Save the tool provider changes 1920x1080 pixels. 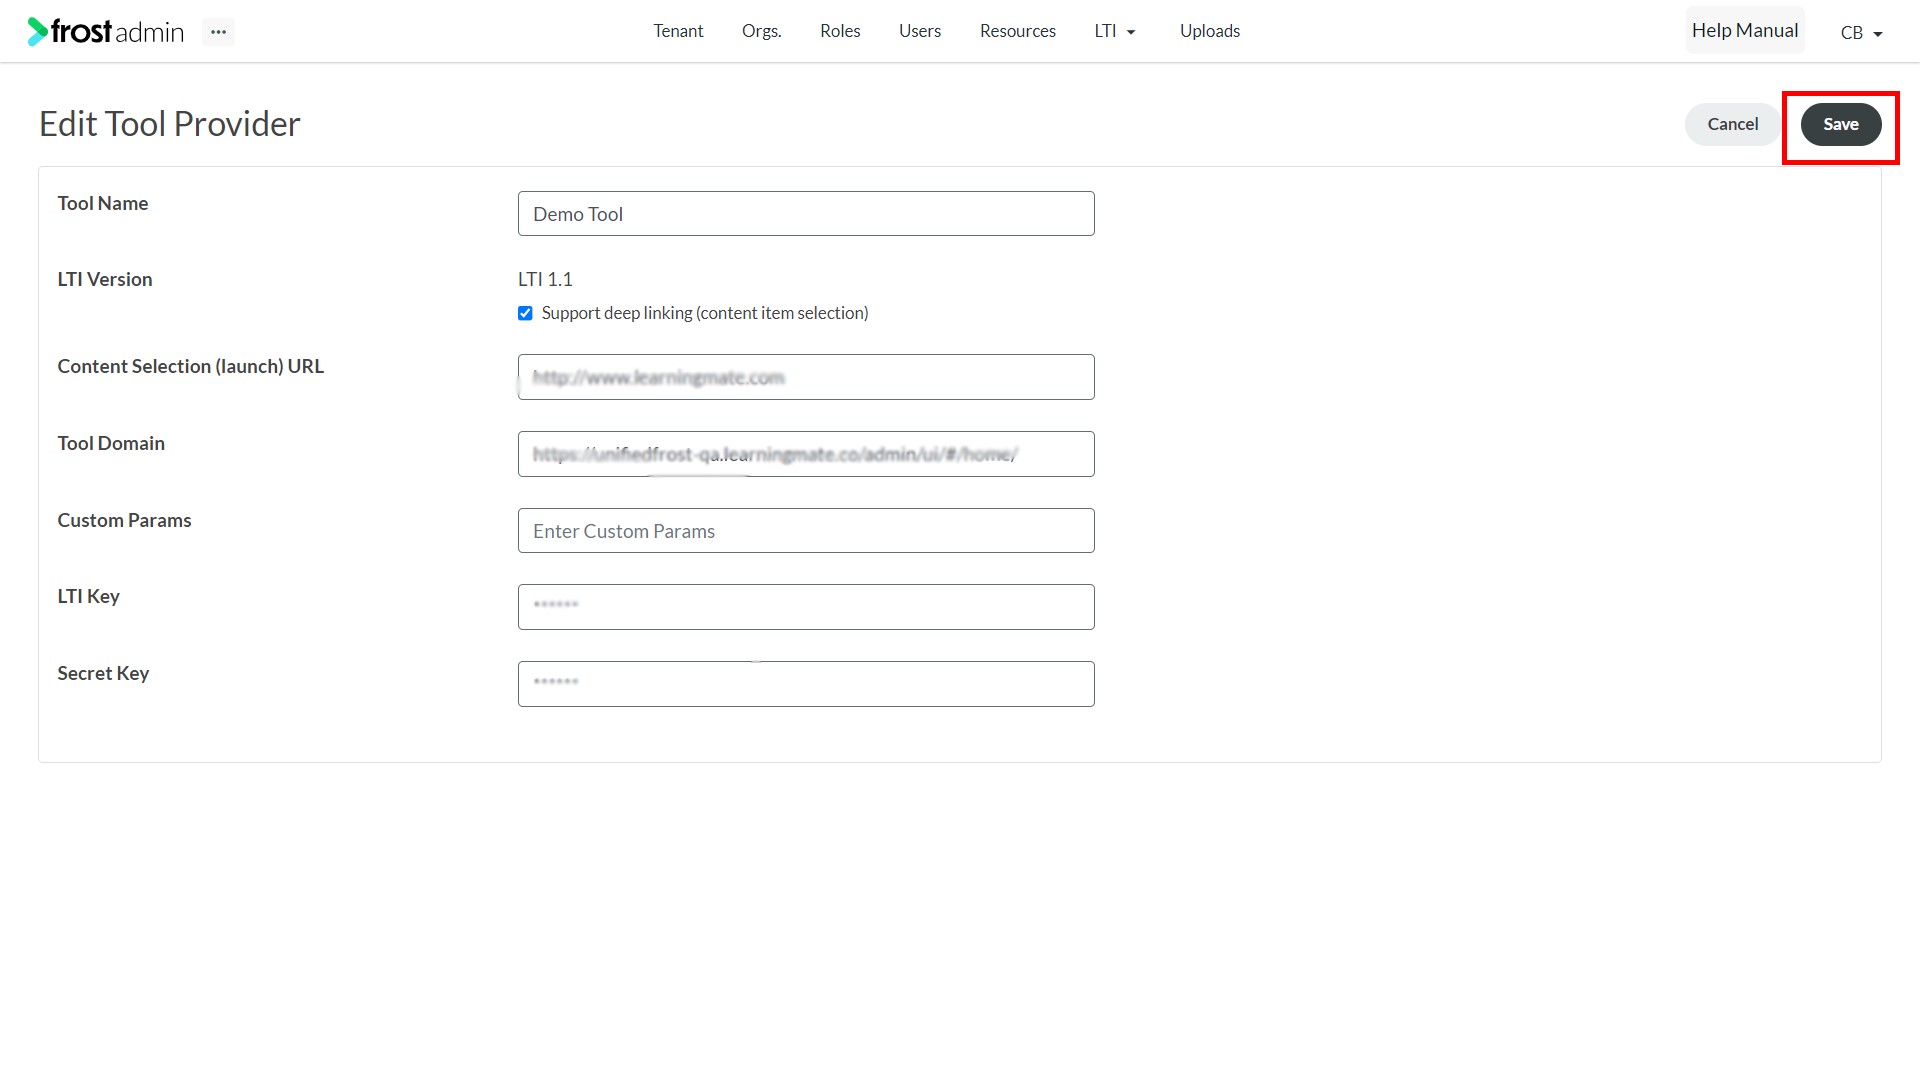[x=1840, y=124]
